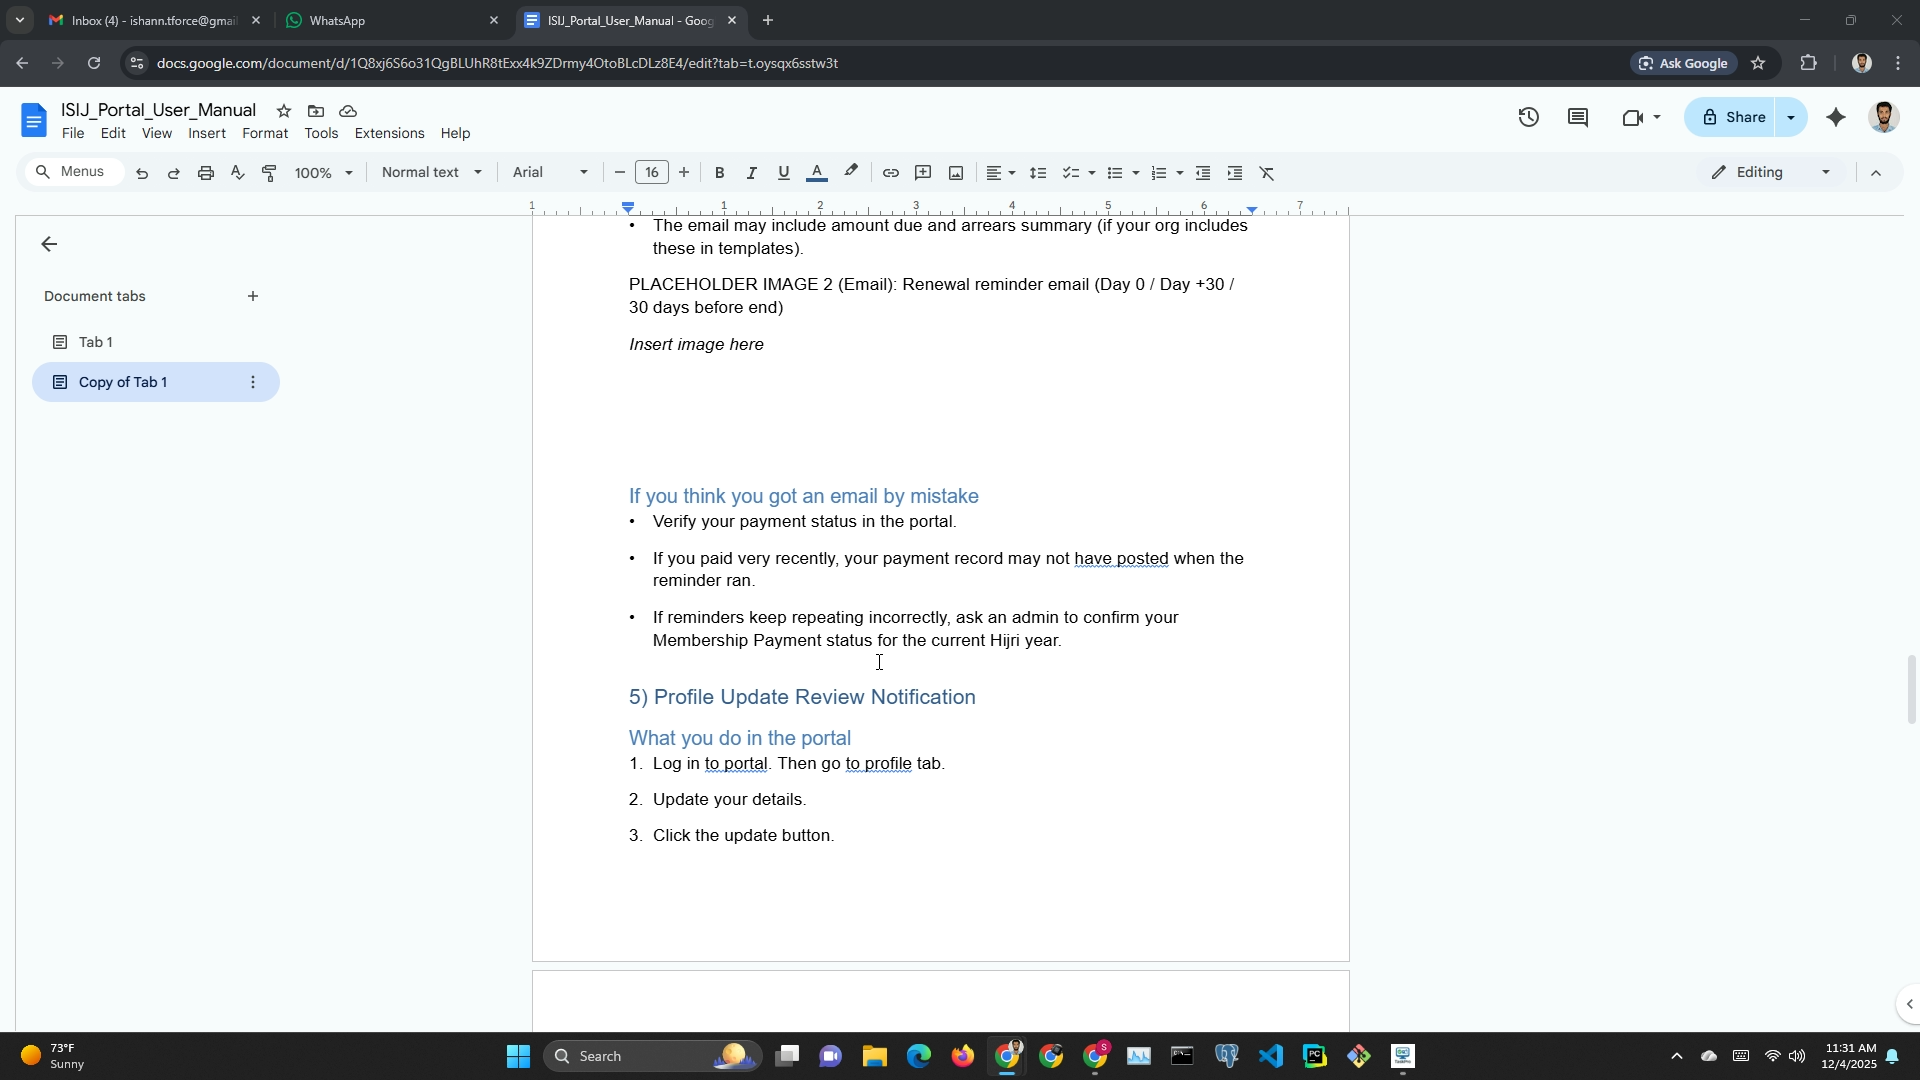Open the Arial font dropdown
The height and width of the screenshot is (1080, 1920).
pyautogui.click(x=549, y=172)
